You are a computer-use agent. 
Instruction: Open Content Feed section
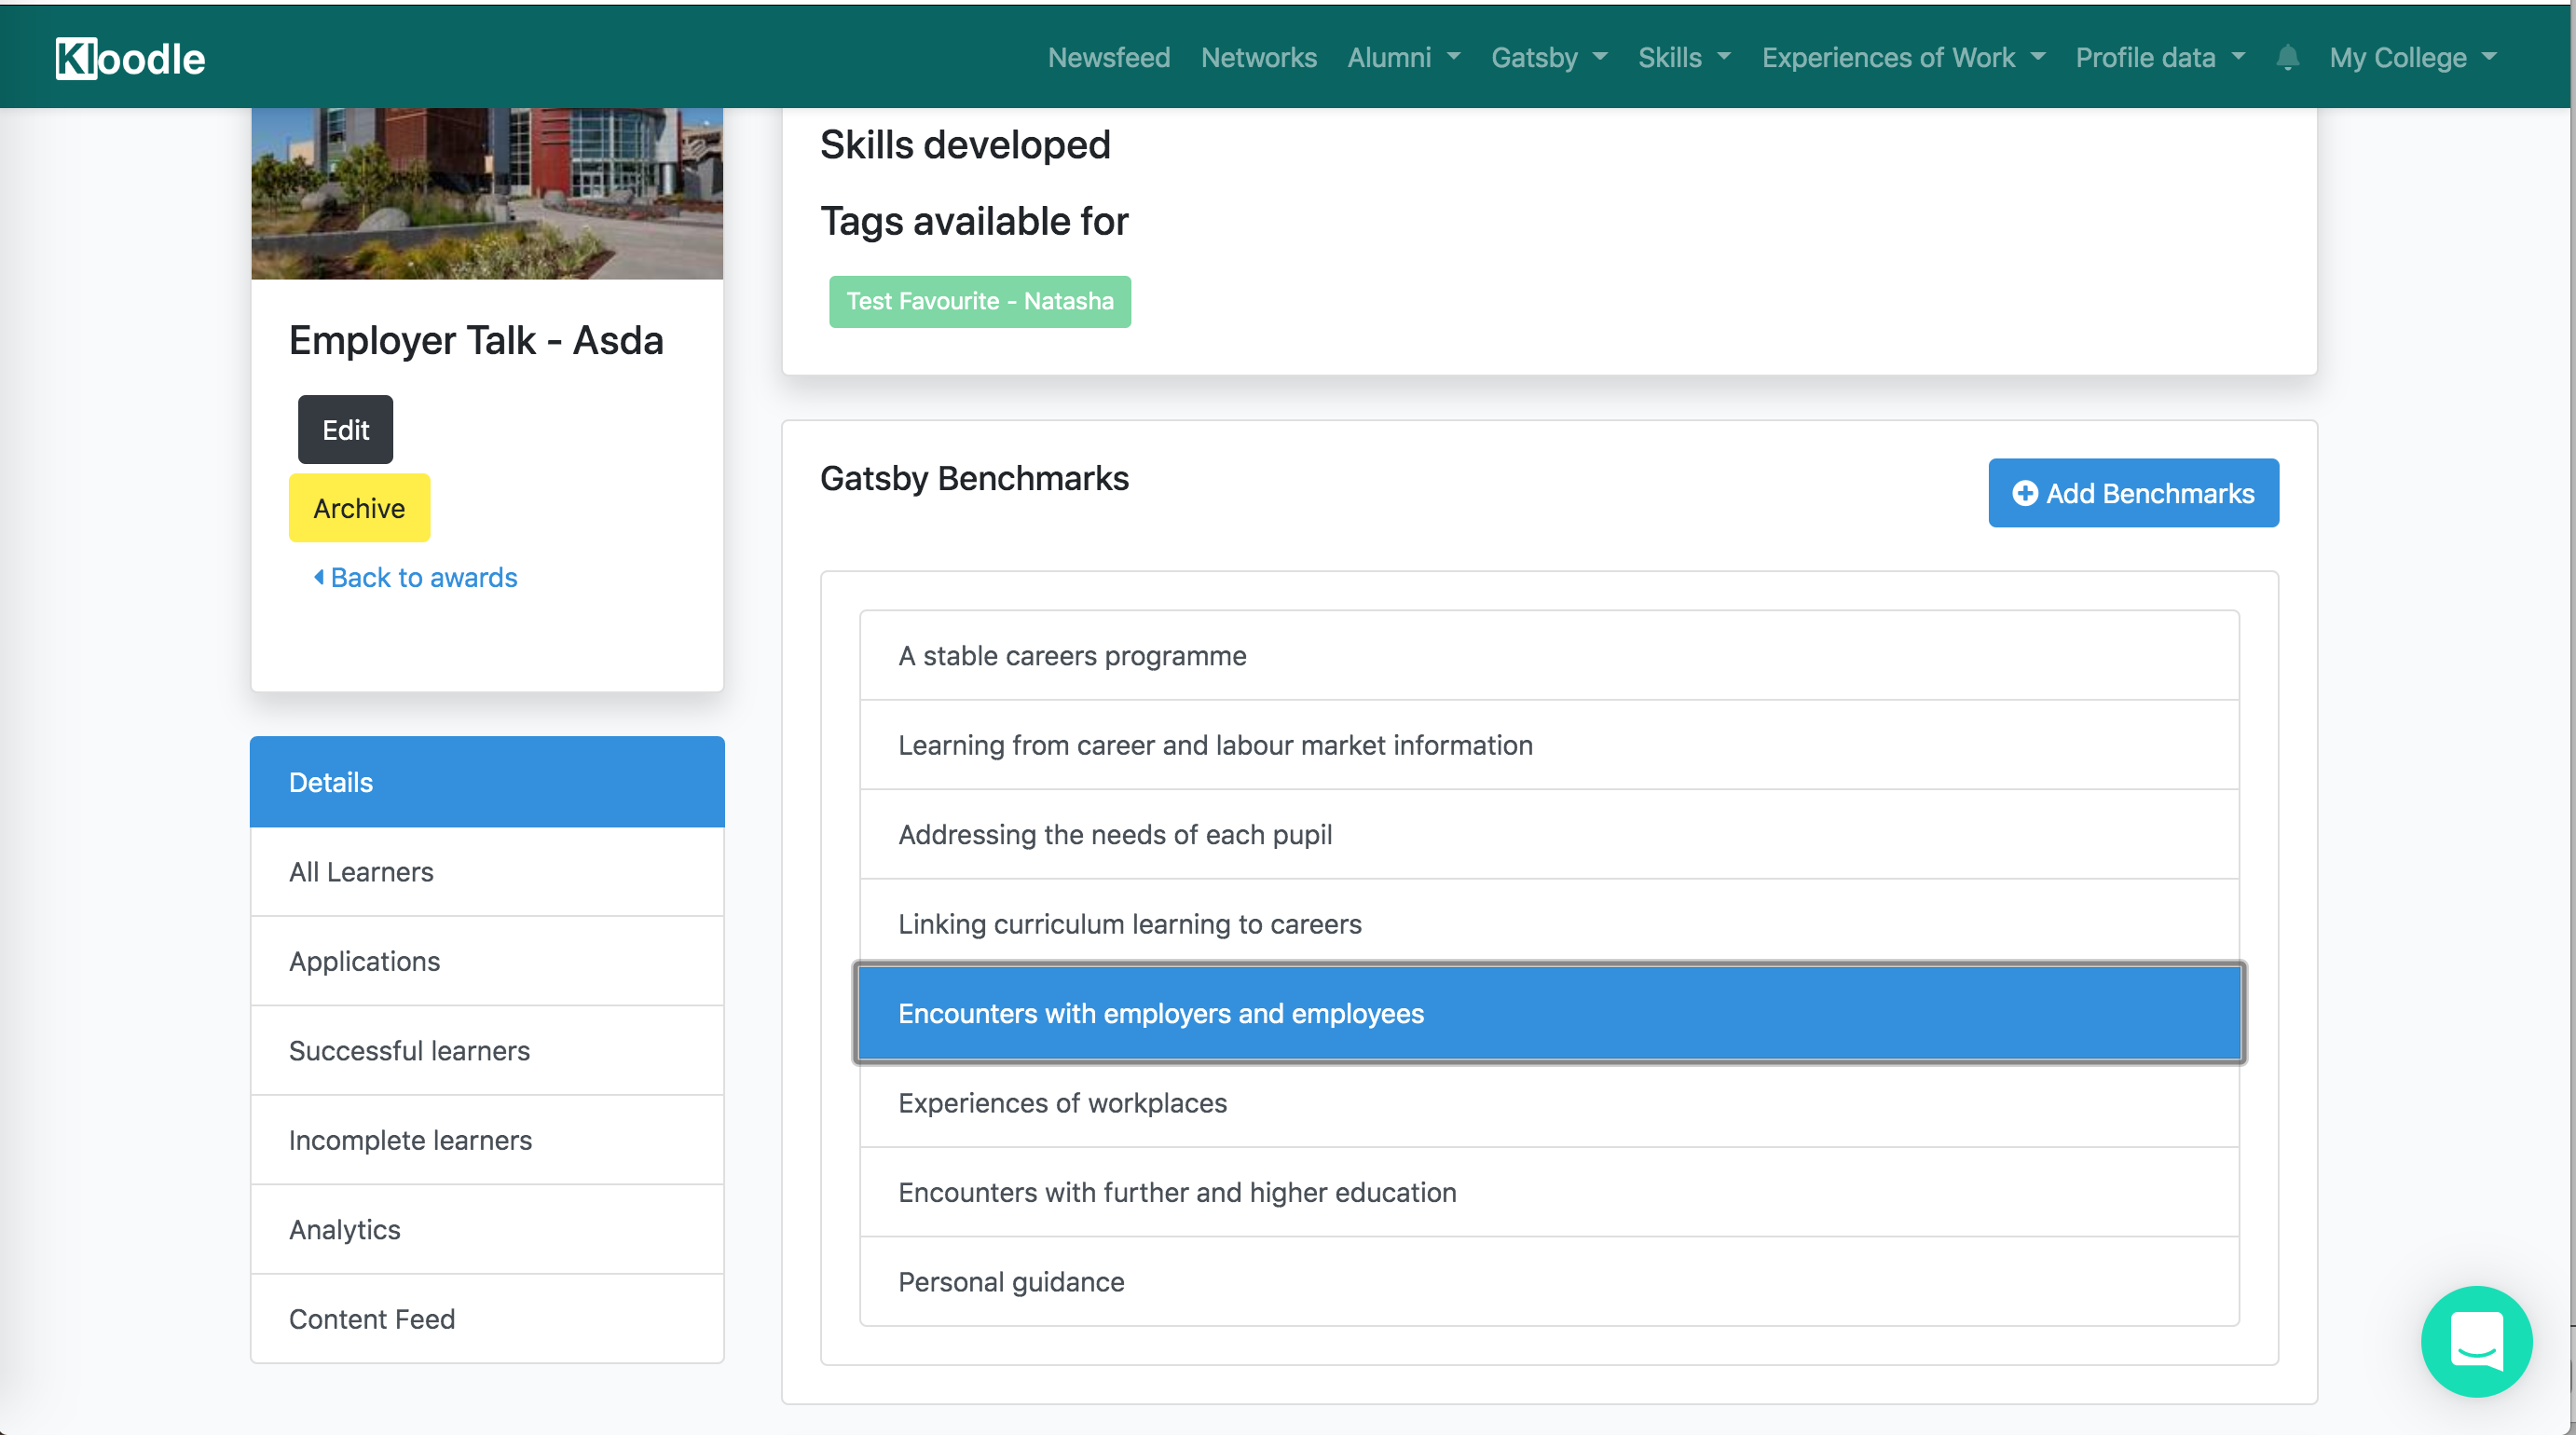click(487, 1318)
